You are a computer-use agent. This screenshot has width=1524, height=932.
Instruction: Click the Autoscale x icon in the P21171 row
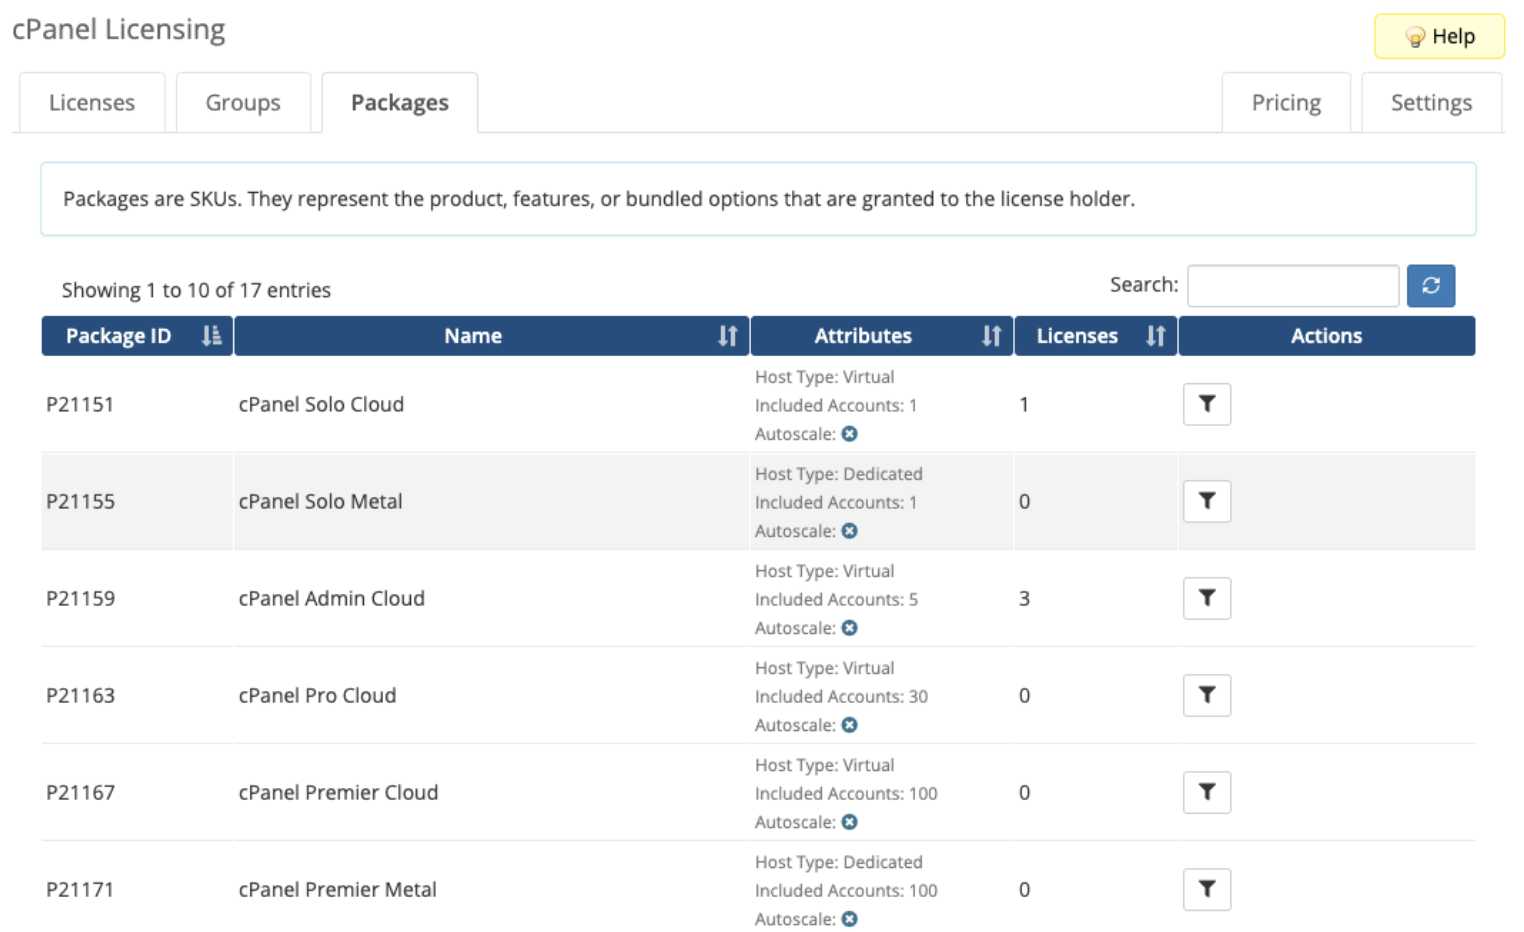[x=850, y=919]
